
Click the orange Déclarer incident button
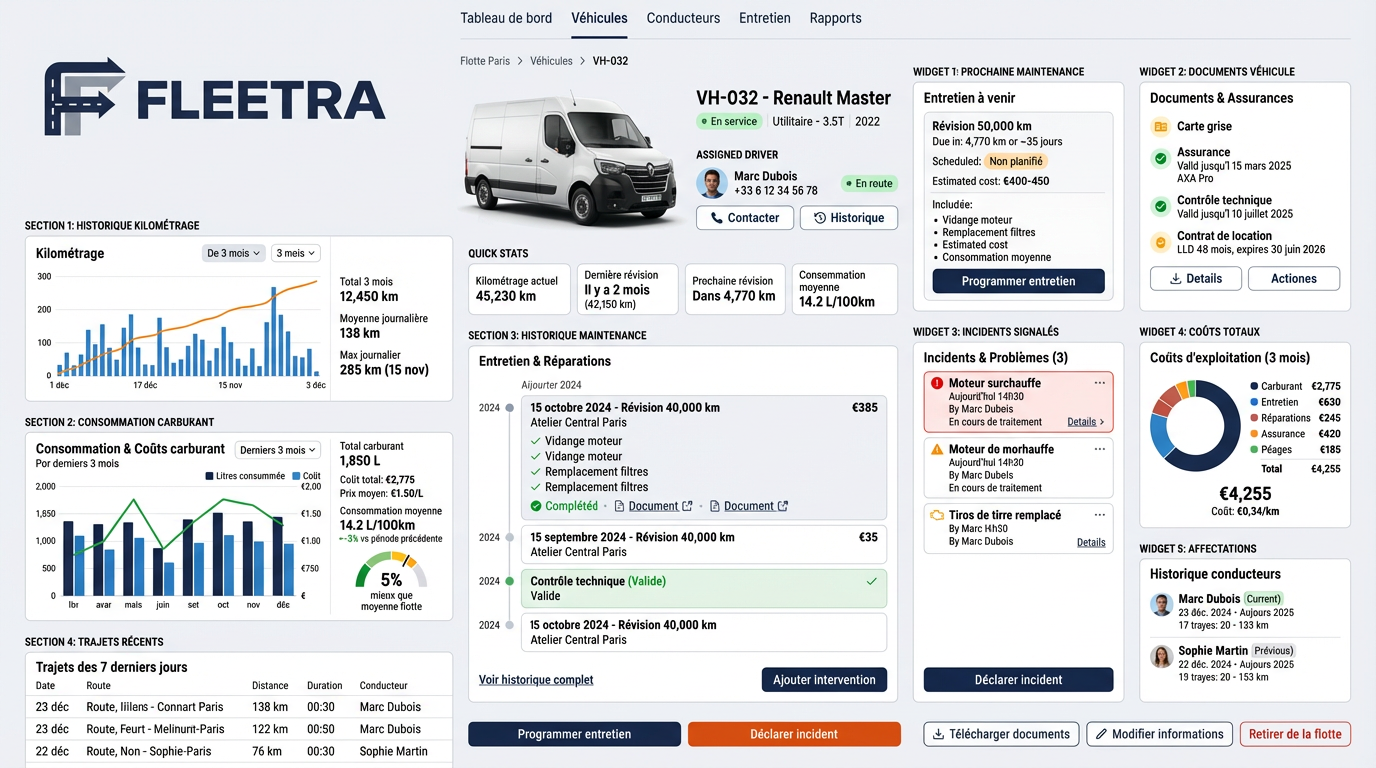pos(794,734)
